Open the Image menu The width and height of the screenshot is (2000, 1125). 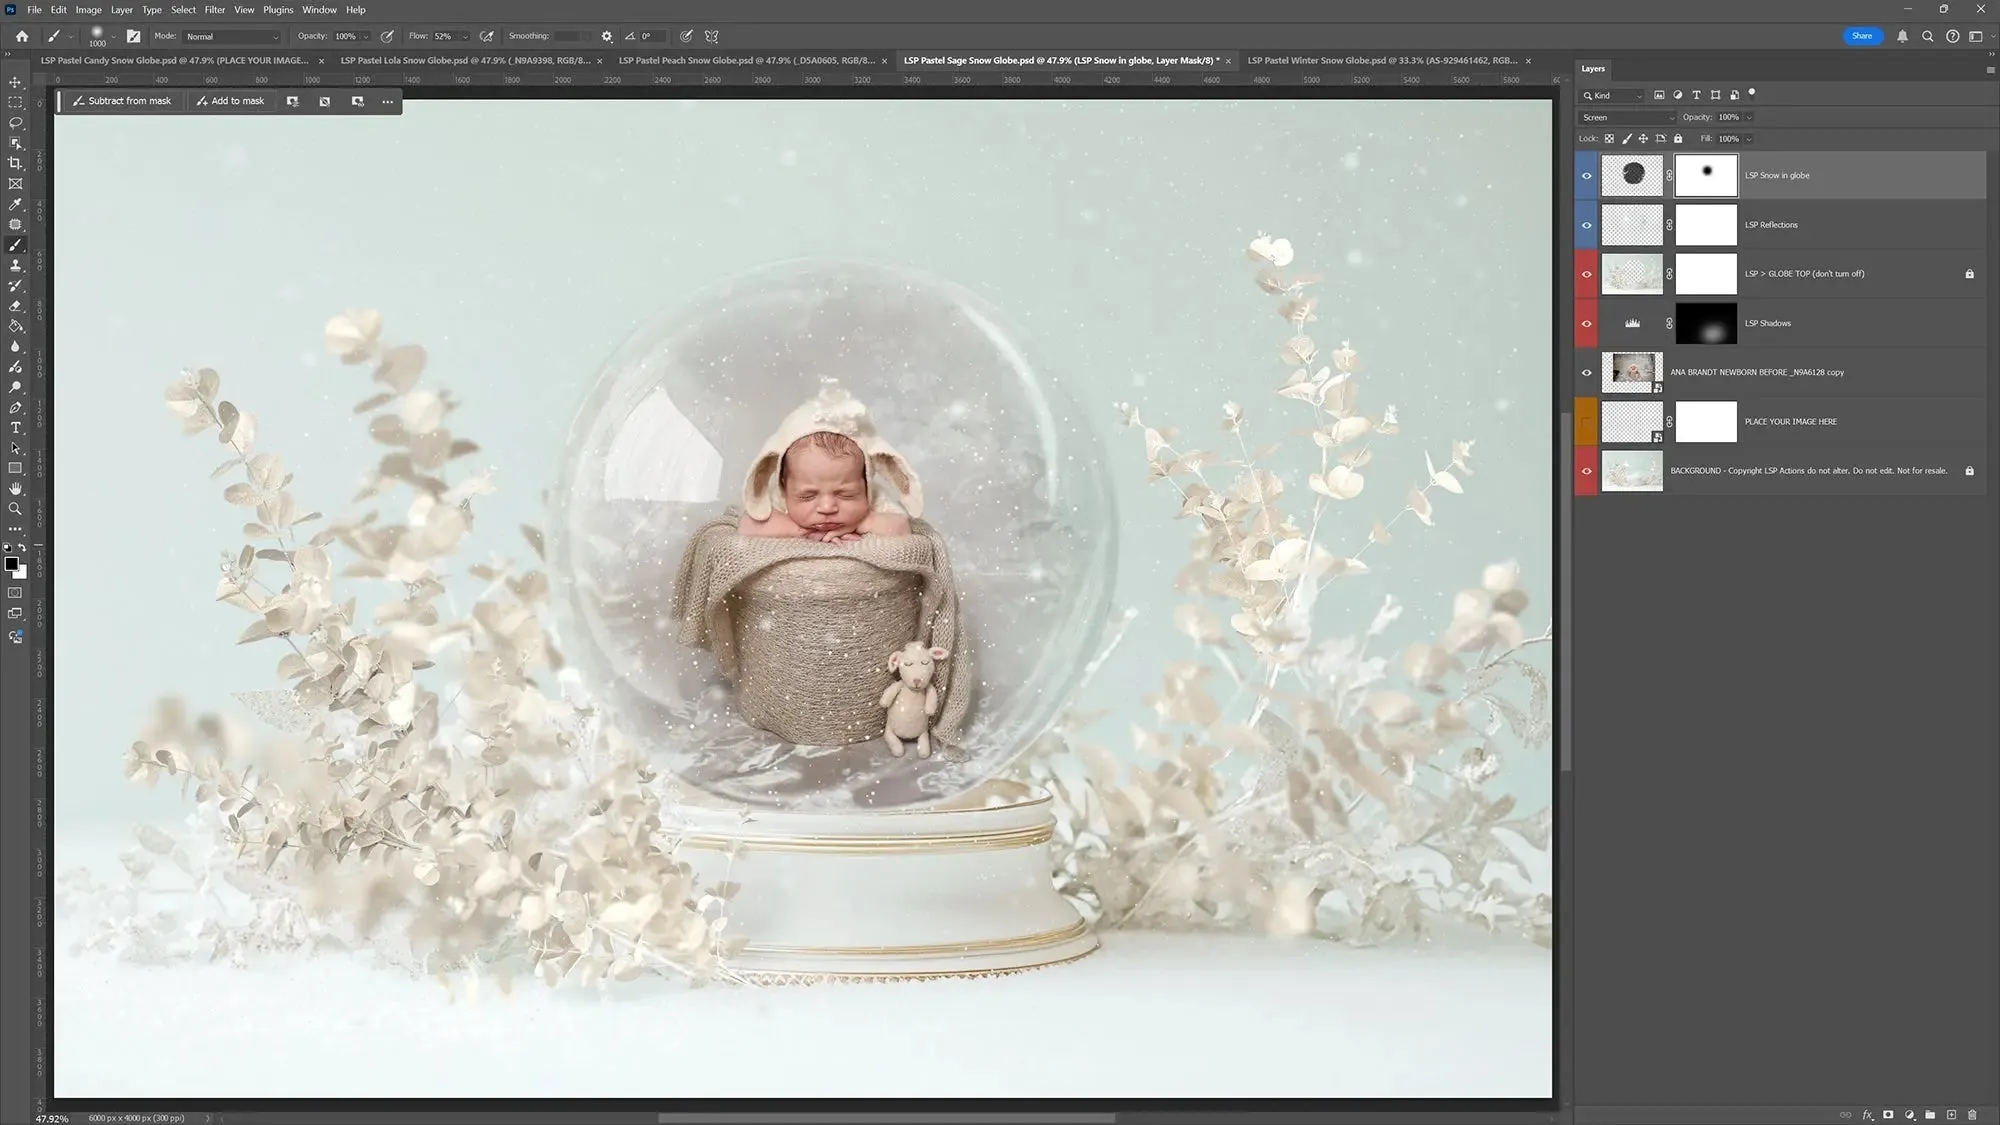(88, 9)
